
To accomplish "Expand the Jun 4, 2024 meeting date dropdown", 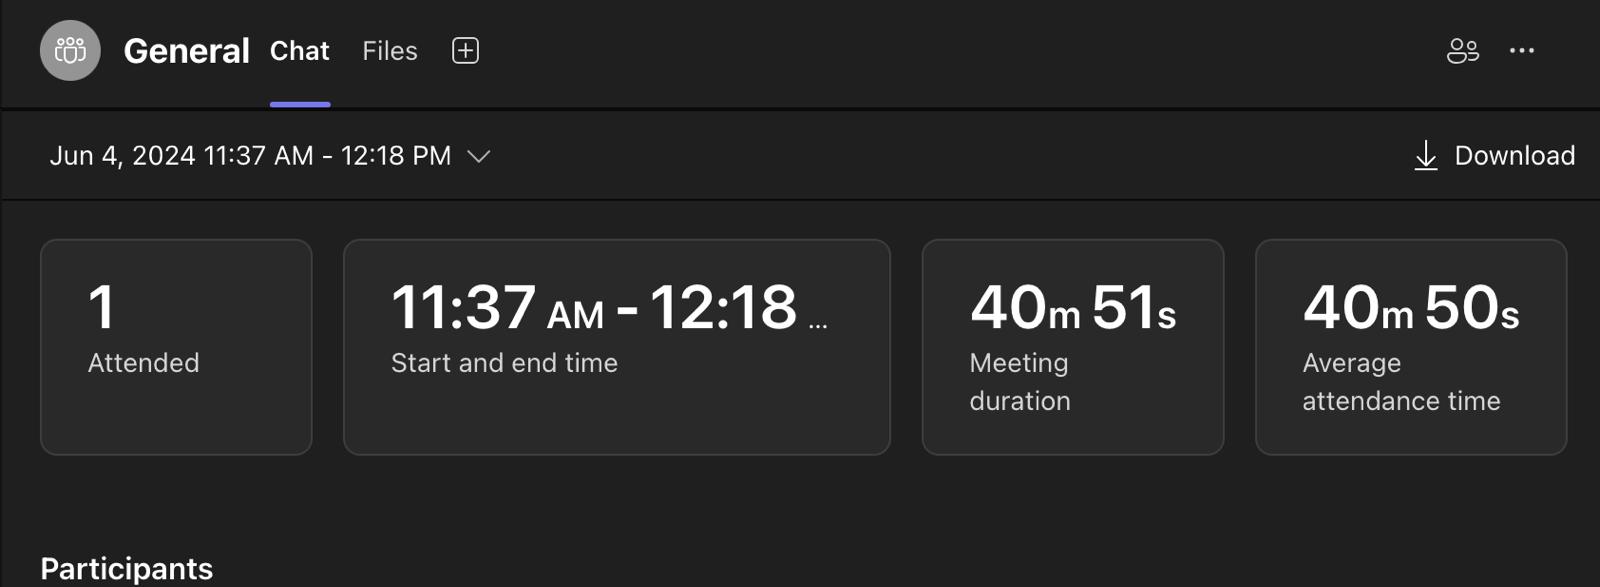I will (250, 156).
